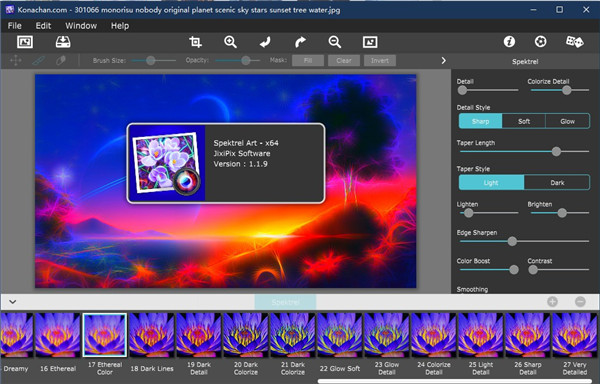600x384 pixels.
Task: Select the 16 Ethereal preset thumbnail
Action: pos(58,335)
